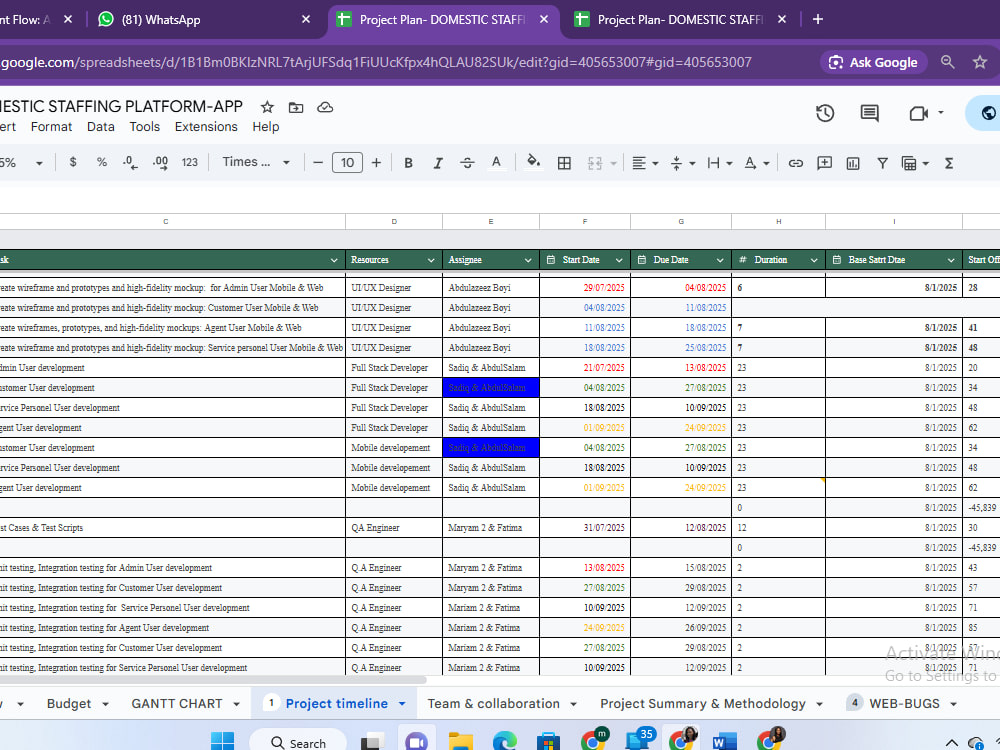Screen dimensions: 1000x750
Task: Expand the Due Date column dropdown
Action: [719, 260]
